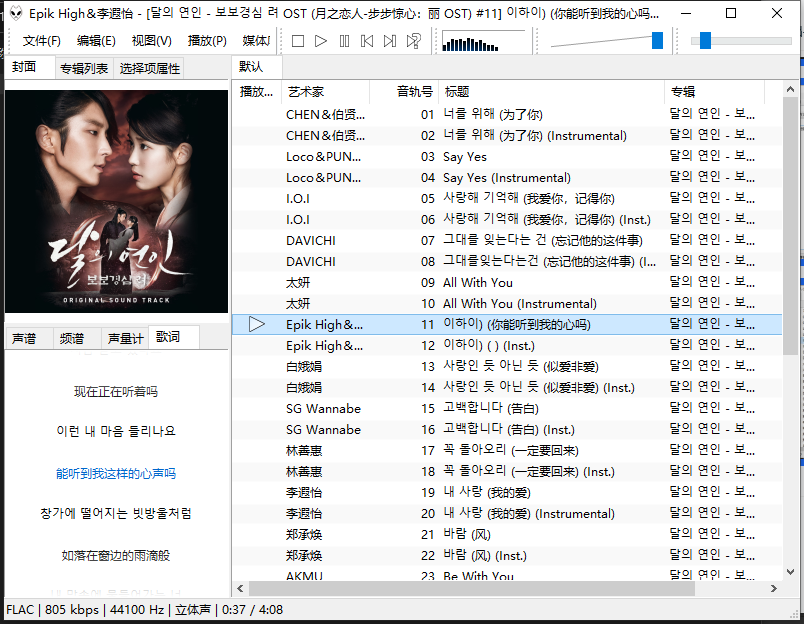This screenshot has height=624, width=804.
Task: Open the 声量计 tab
Action: pos(125,338)
